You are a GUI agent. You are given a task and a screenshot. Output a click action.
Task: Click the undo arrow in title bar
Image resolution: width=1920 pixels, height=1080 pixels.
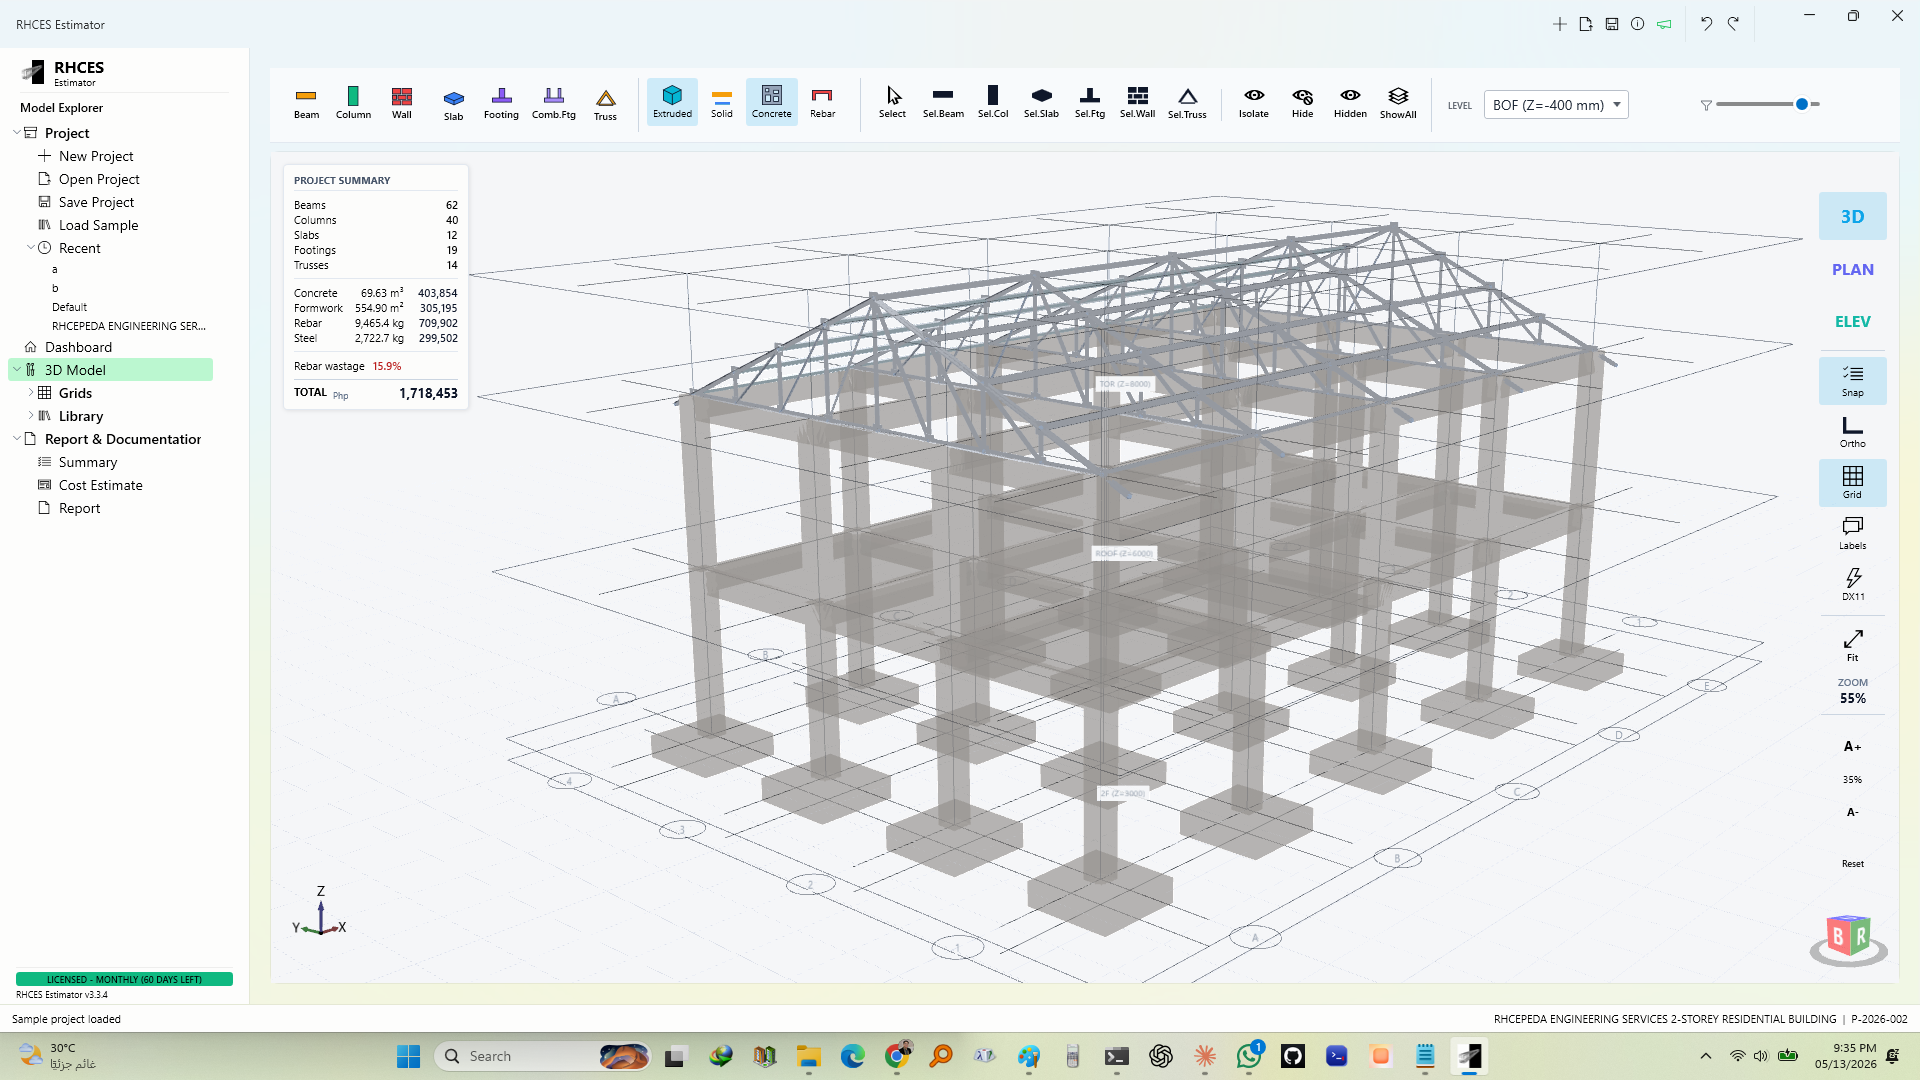pos(1706,24)
